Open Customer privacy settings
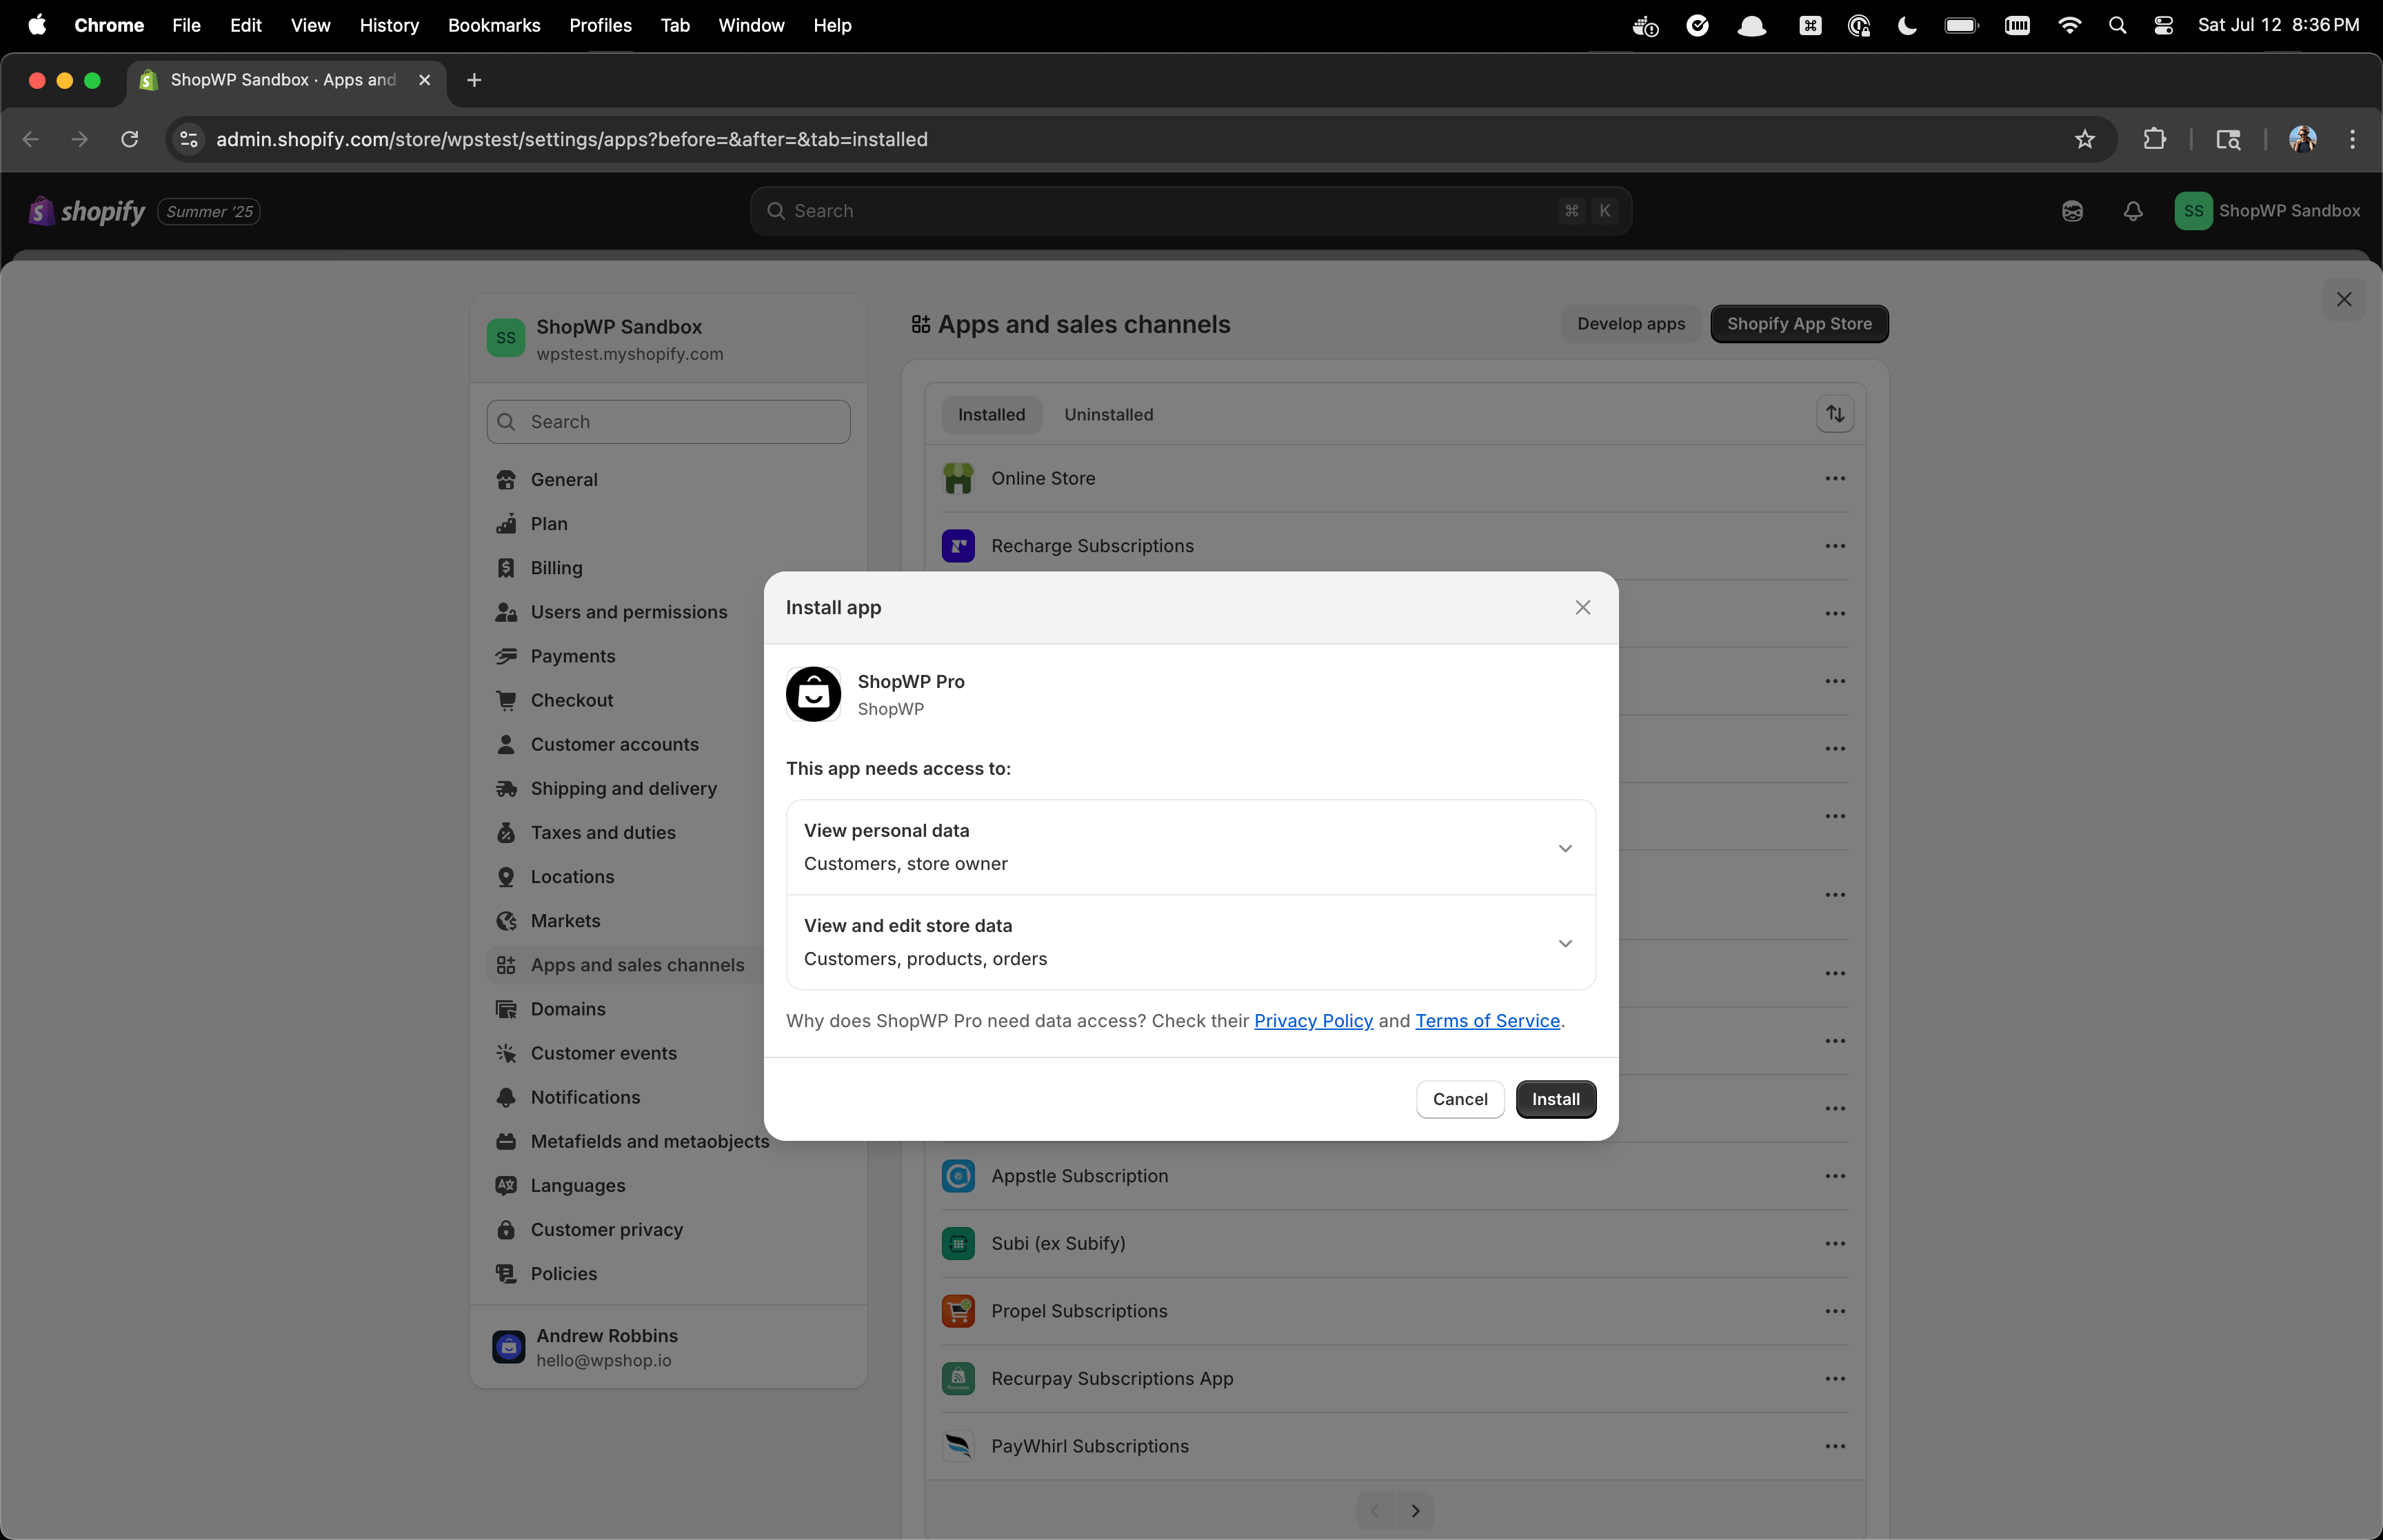The height and width of the screenshot is (1540, 2383). 668,1229
